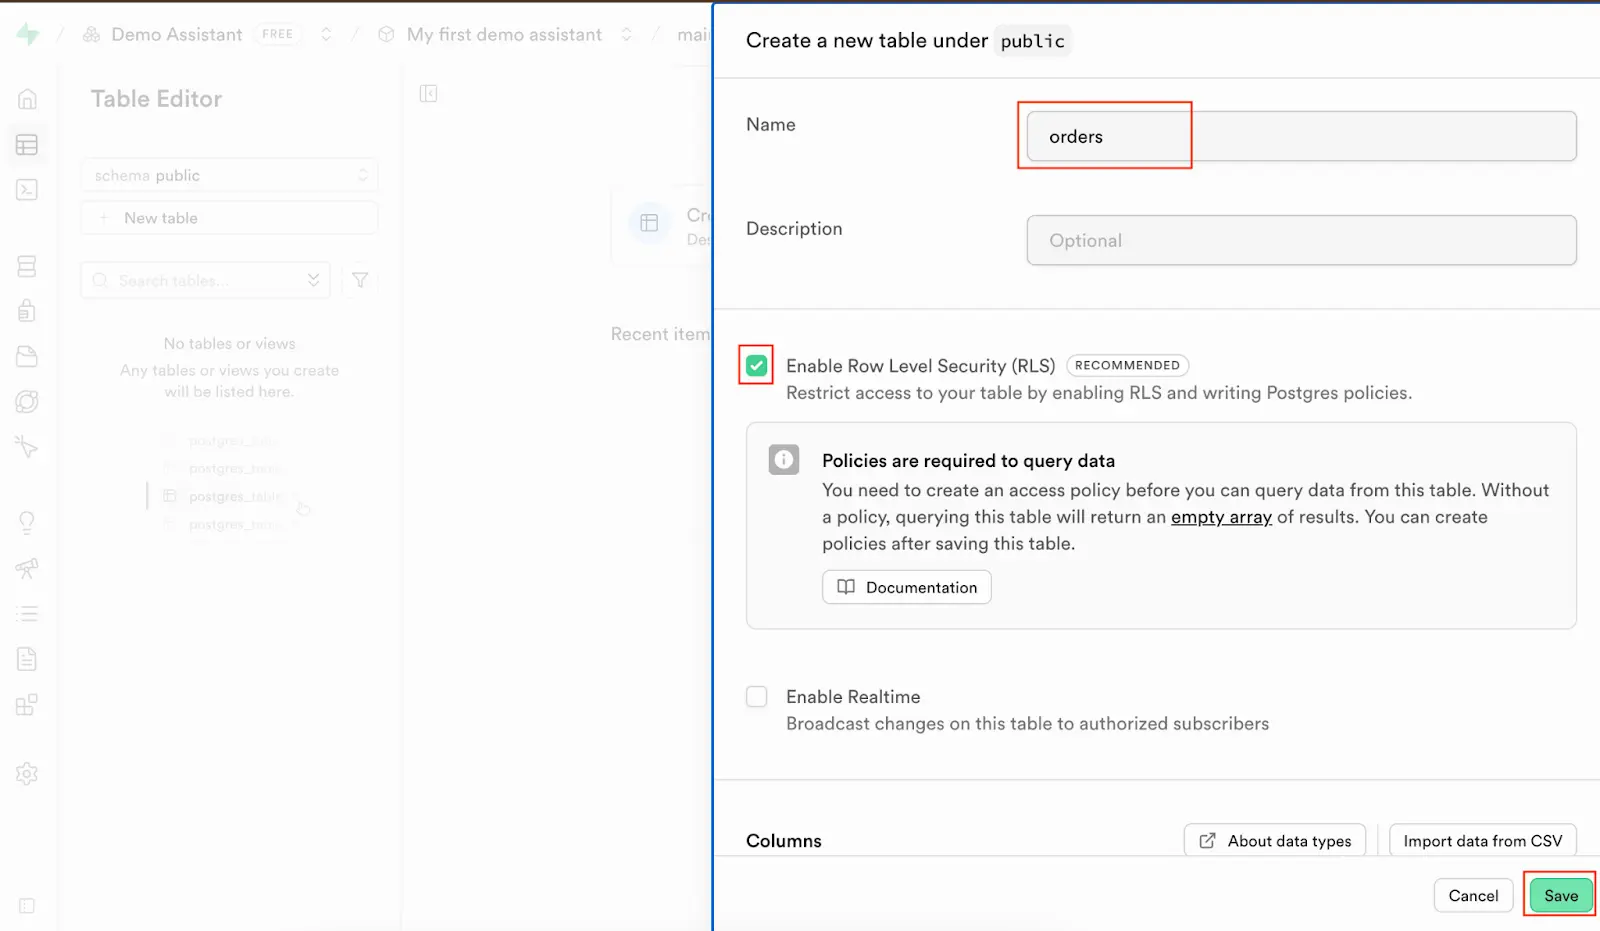Open the SQL Editor sidebar icon

(27, 190)
